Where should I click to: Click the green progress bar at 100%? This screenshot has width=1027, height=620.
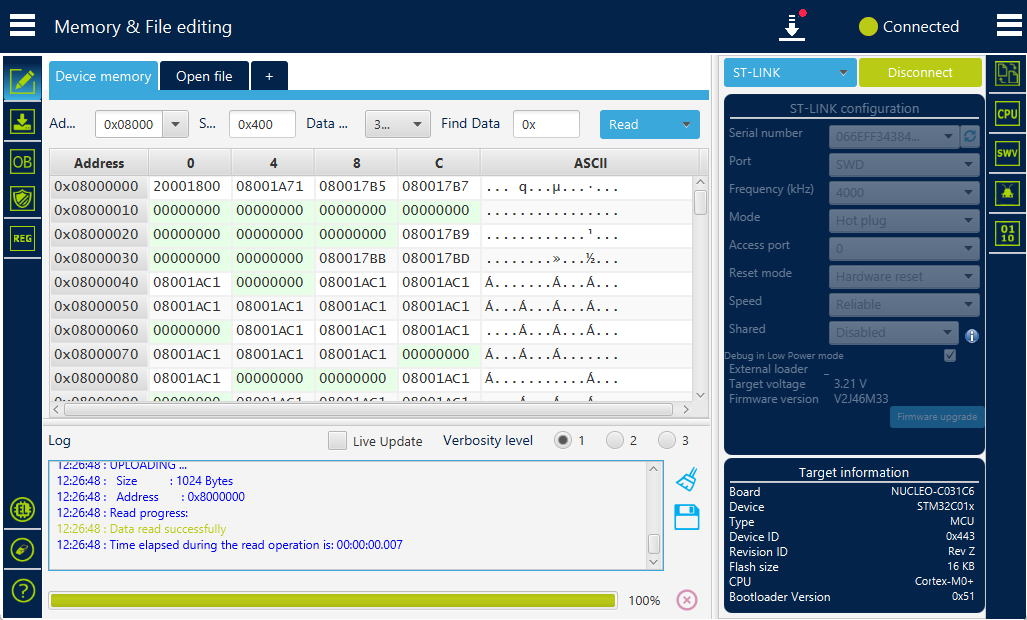coord(333,600)
